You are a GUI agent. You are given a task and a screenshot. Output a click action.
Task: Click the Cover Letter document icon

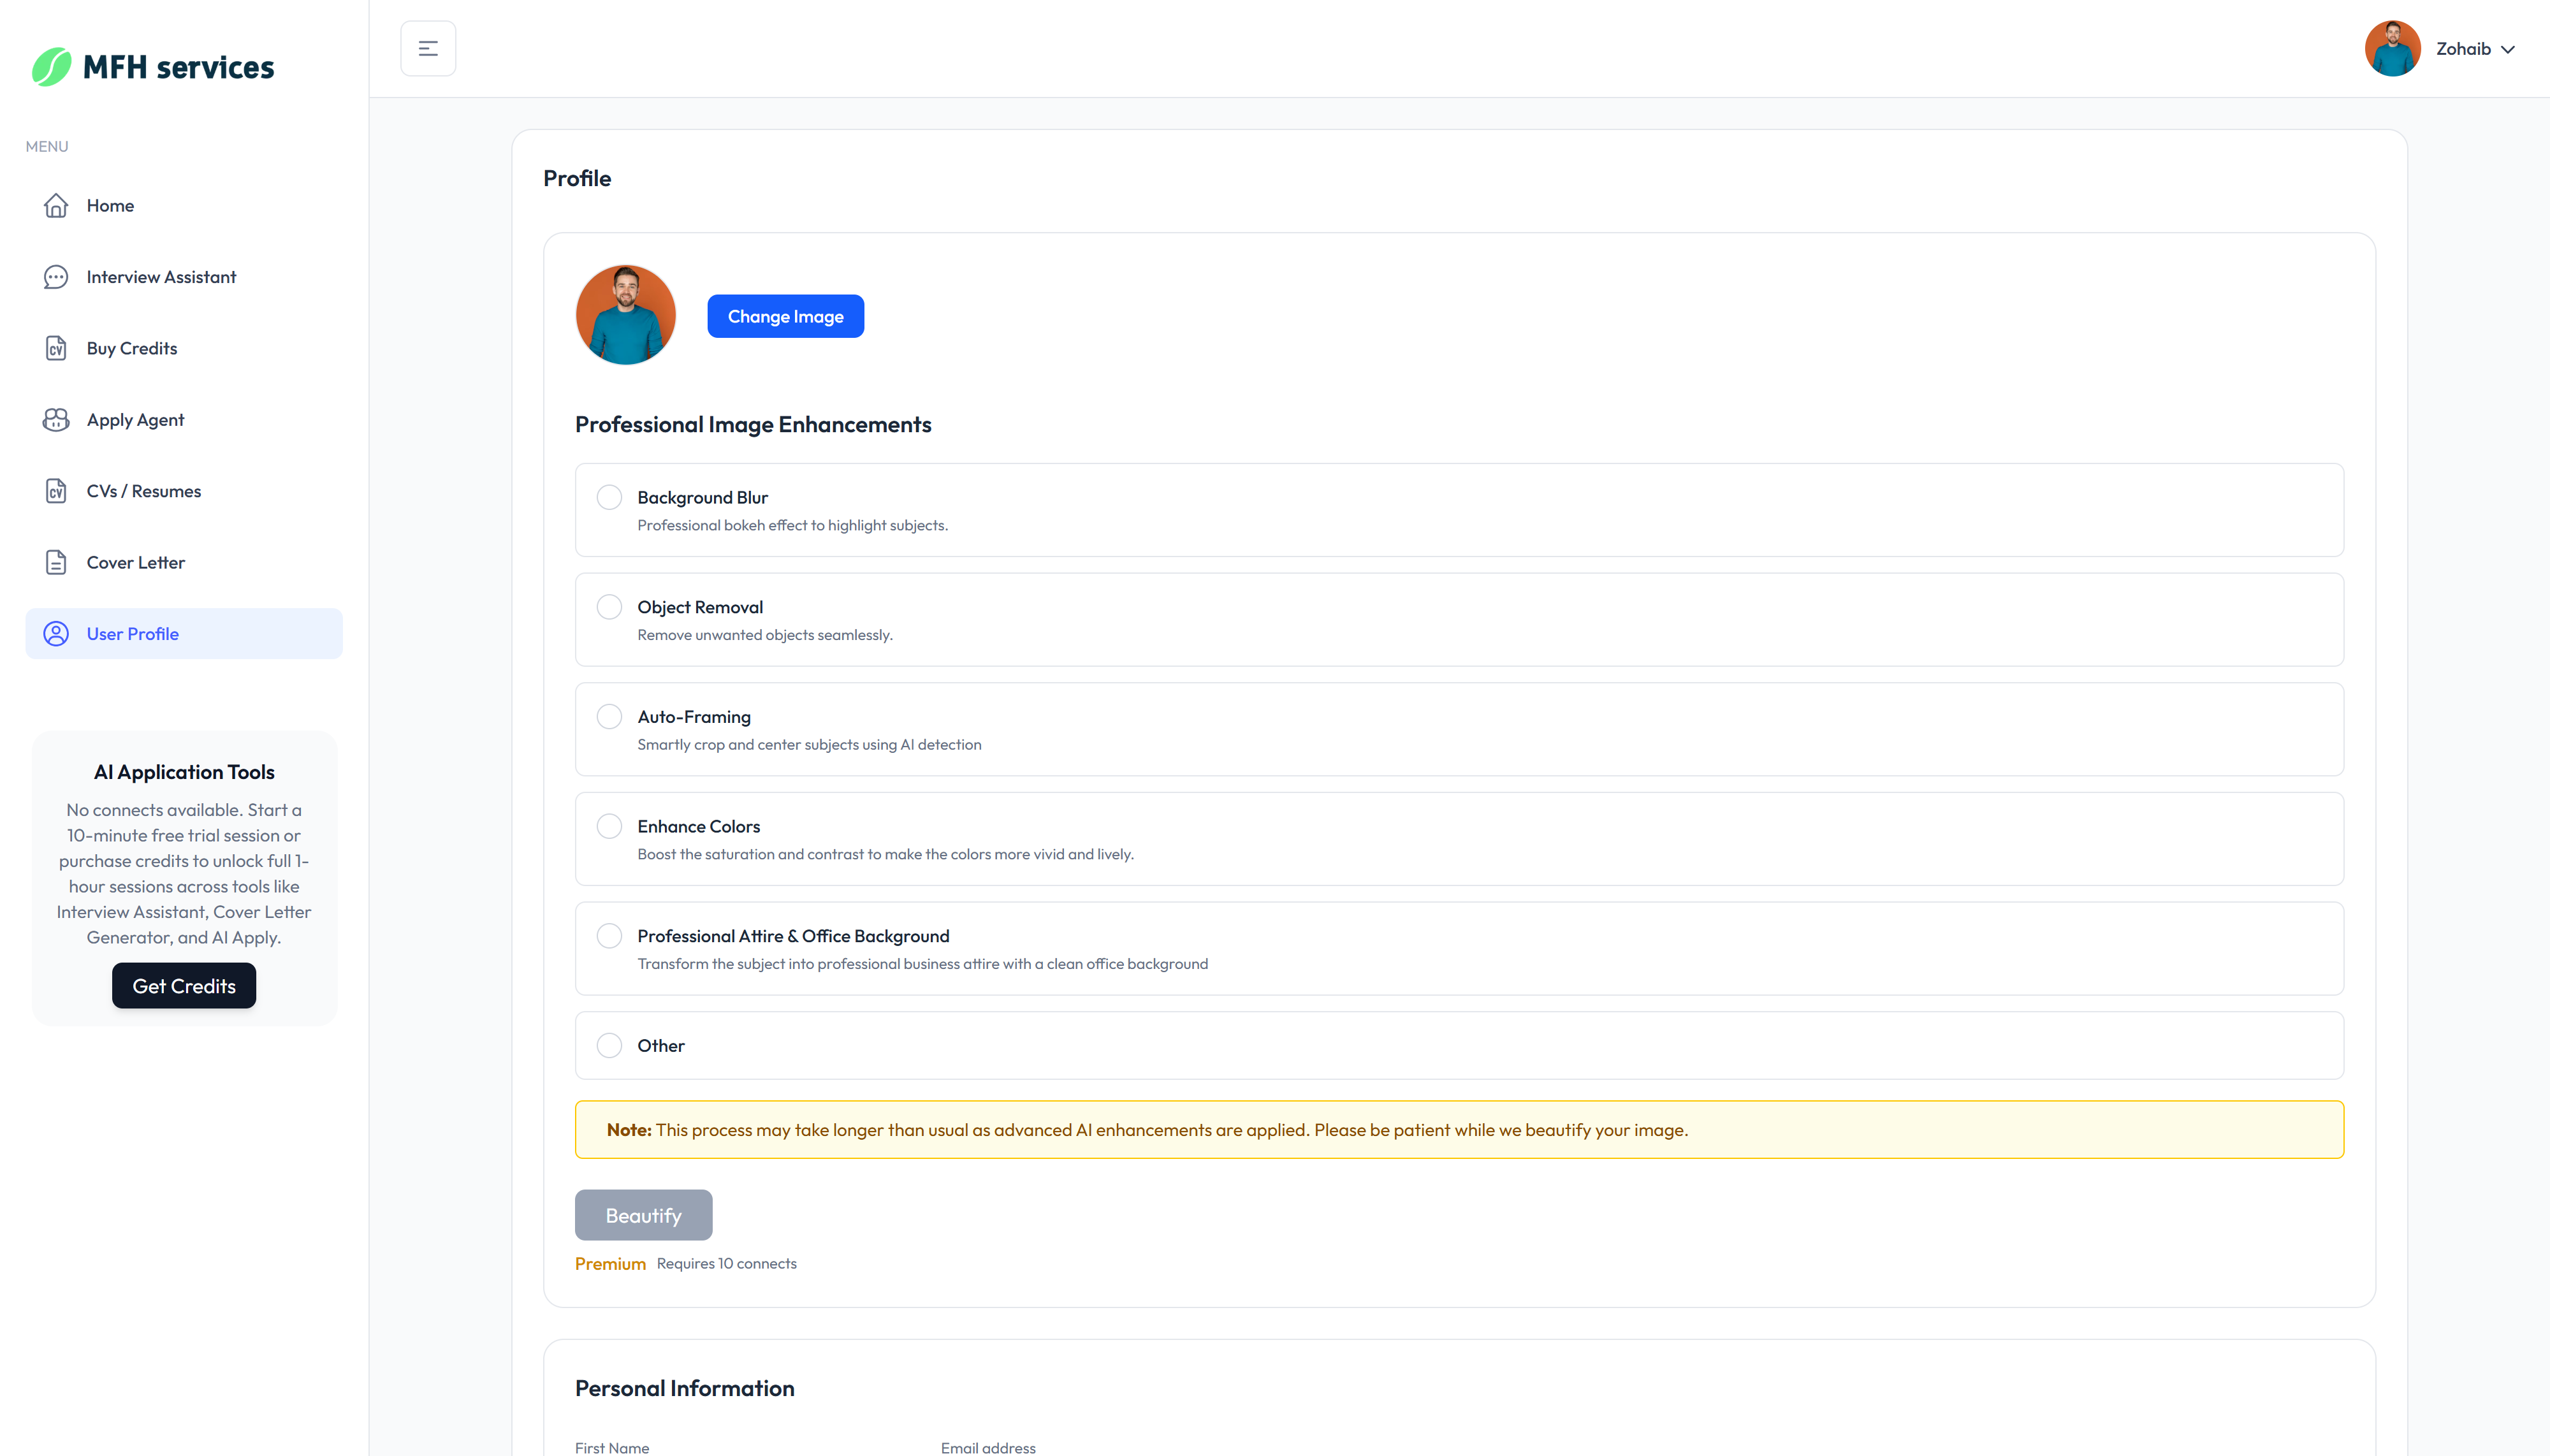point(56,562)
